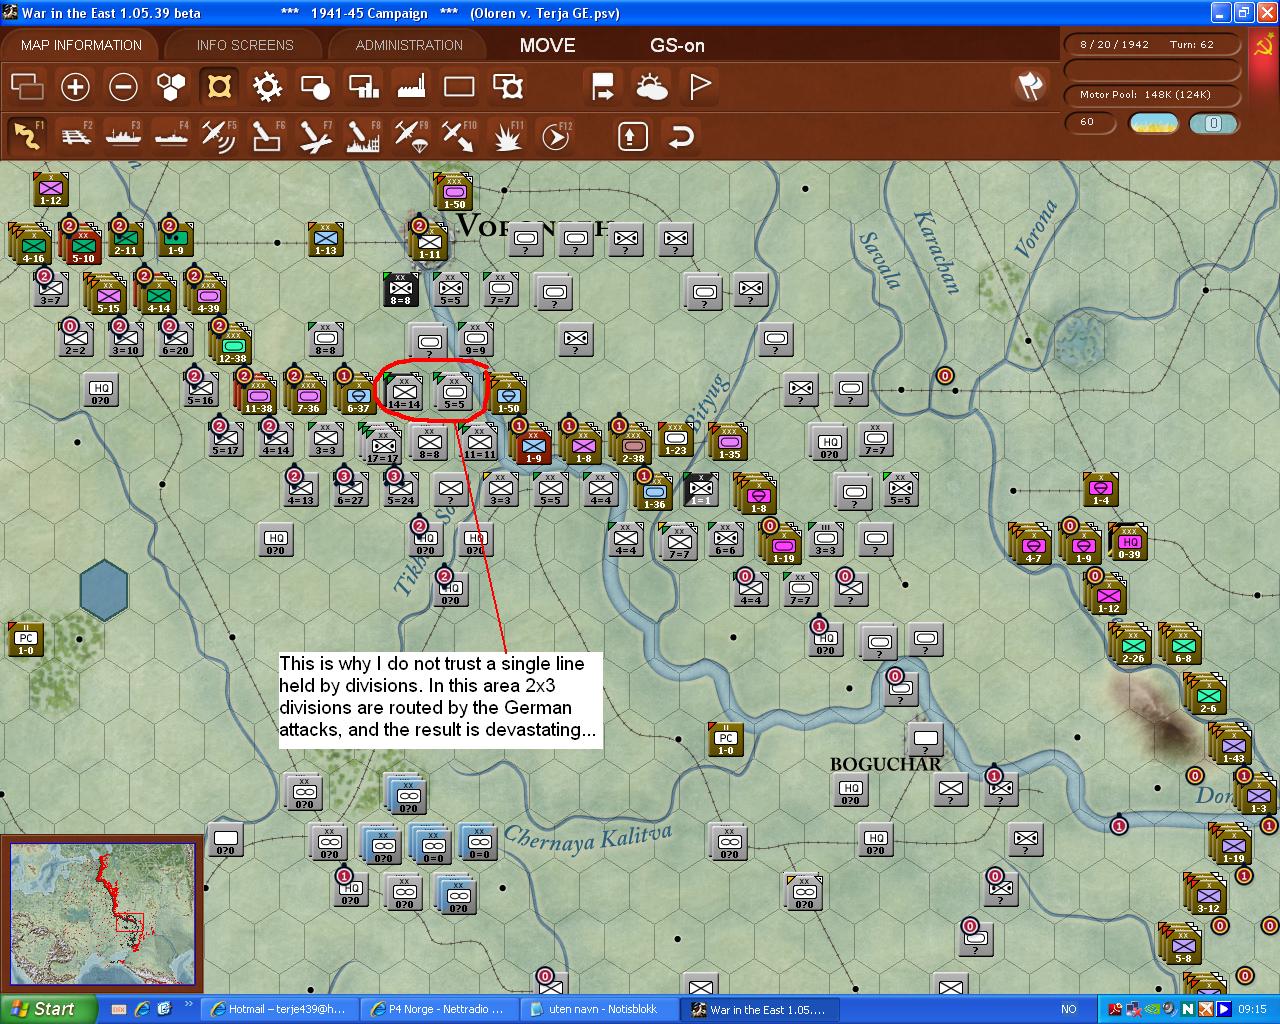Toggle the hex grid display icon
Viewport: 1280px width, 1024px height.
[171, 87]
